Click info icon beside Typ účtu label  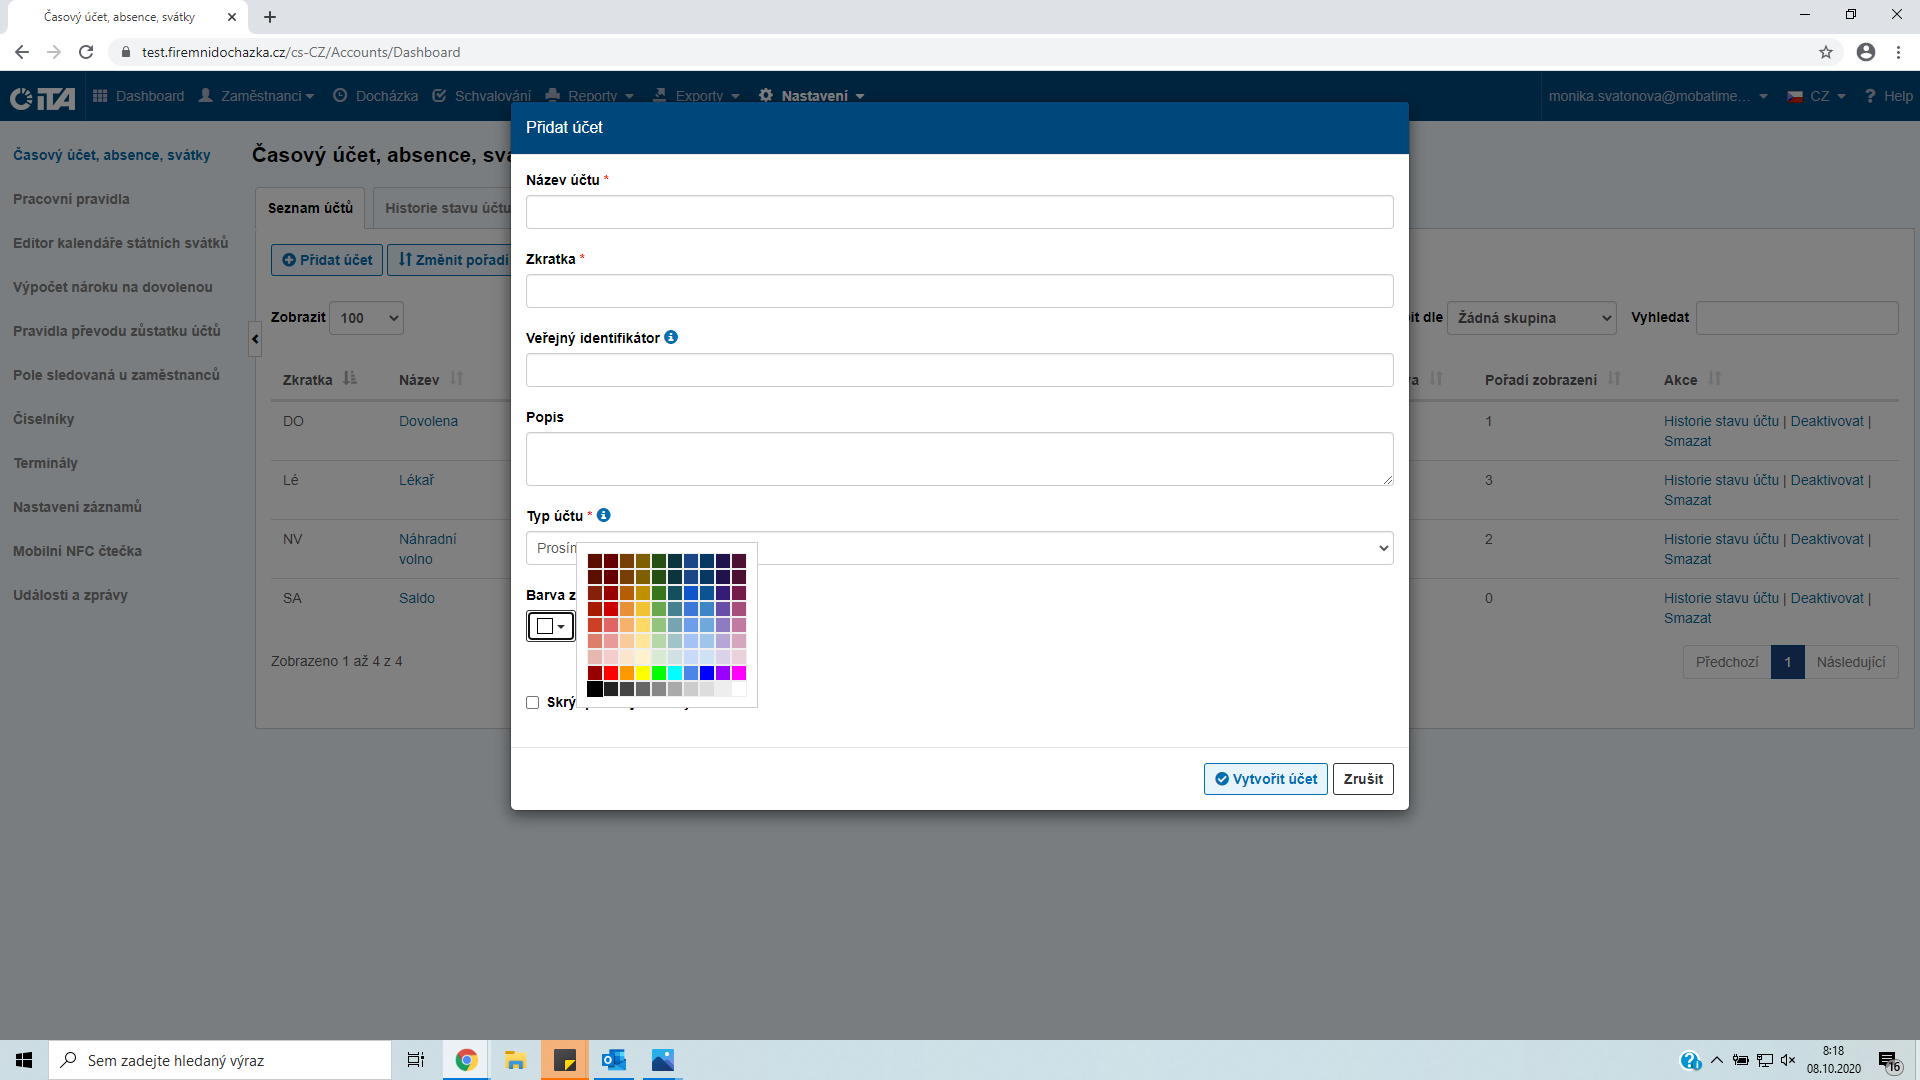(603, 515)
